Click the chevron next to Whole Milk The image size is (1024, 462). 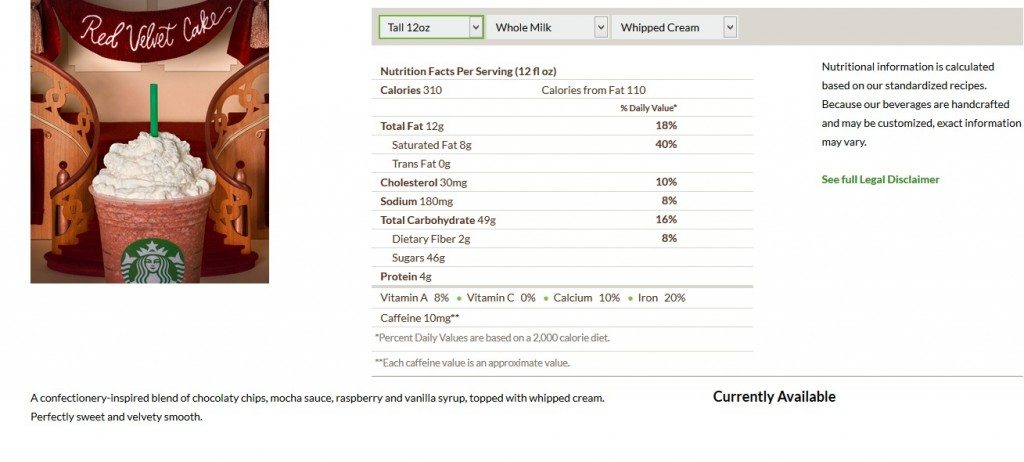(601, 27)
